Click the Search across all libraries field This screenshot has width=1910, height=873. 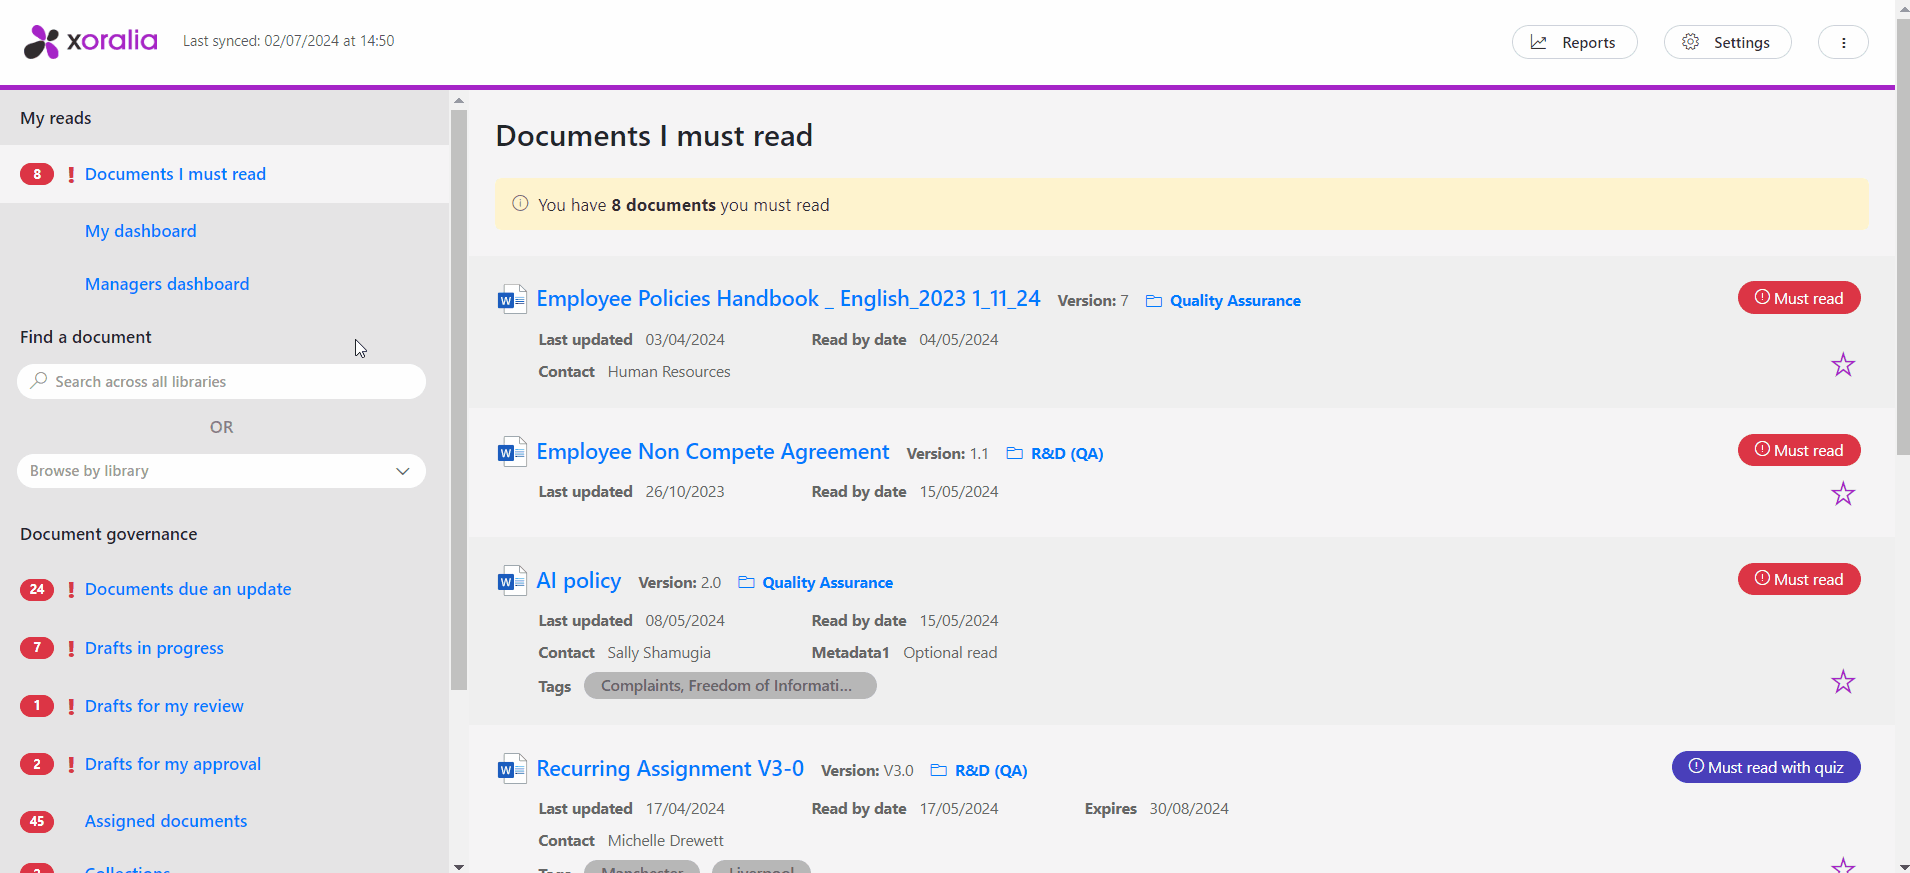click(221, 381)
